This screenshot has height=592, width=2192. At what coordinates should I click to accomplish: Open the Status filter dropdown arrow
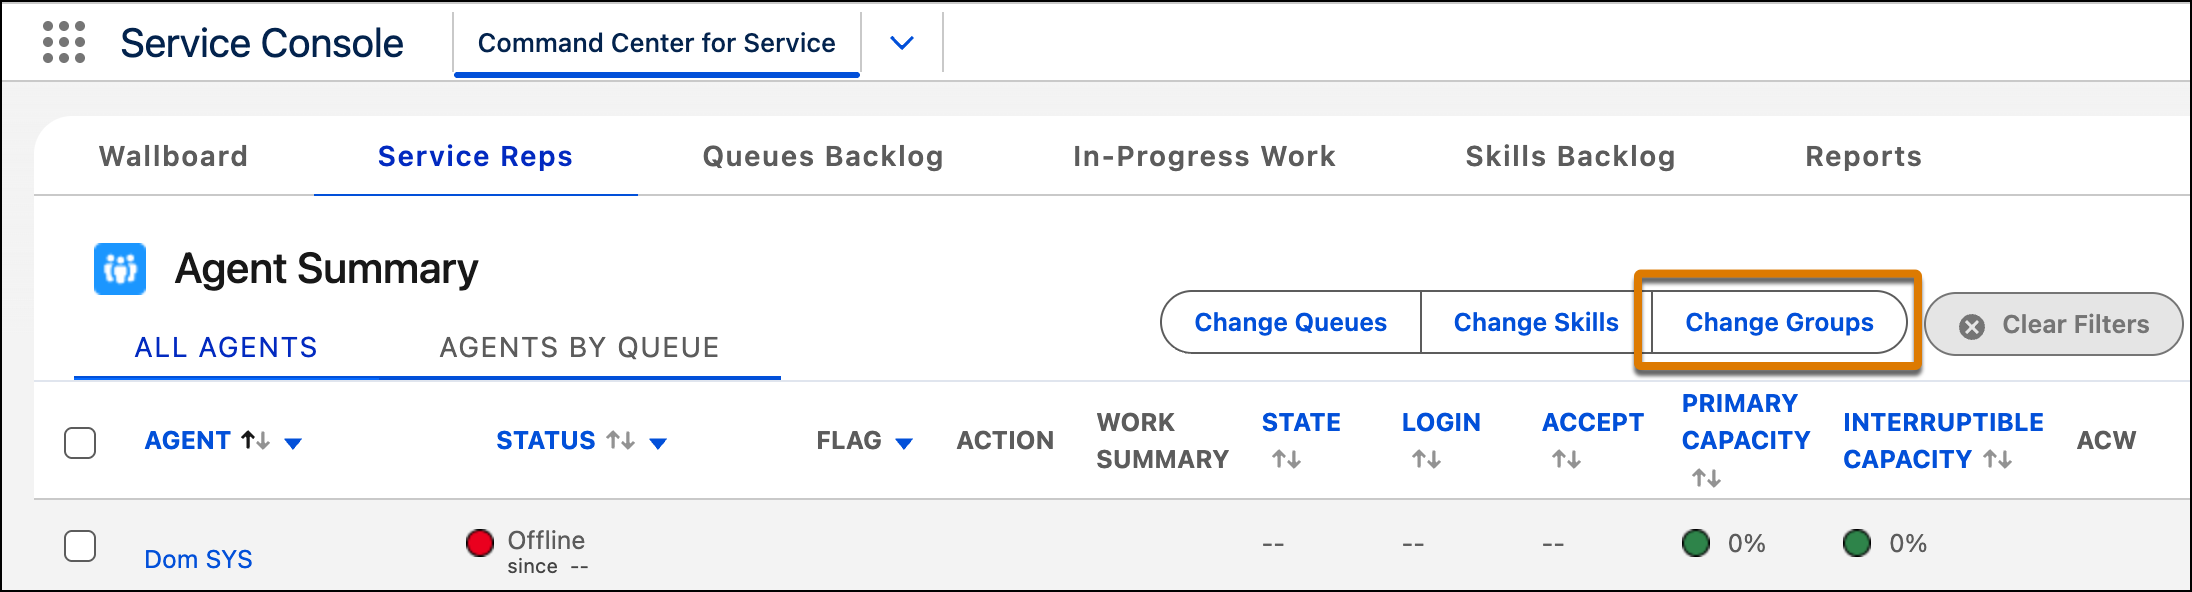[x=658, y=443]
